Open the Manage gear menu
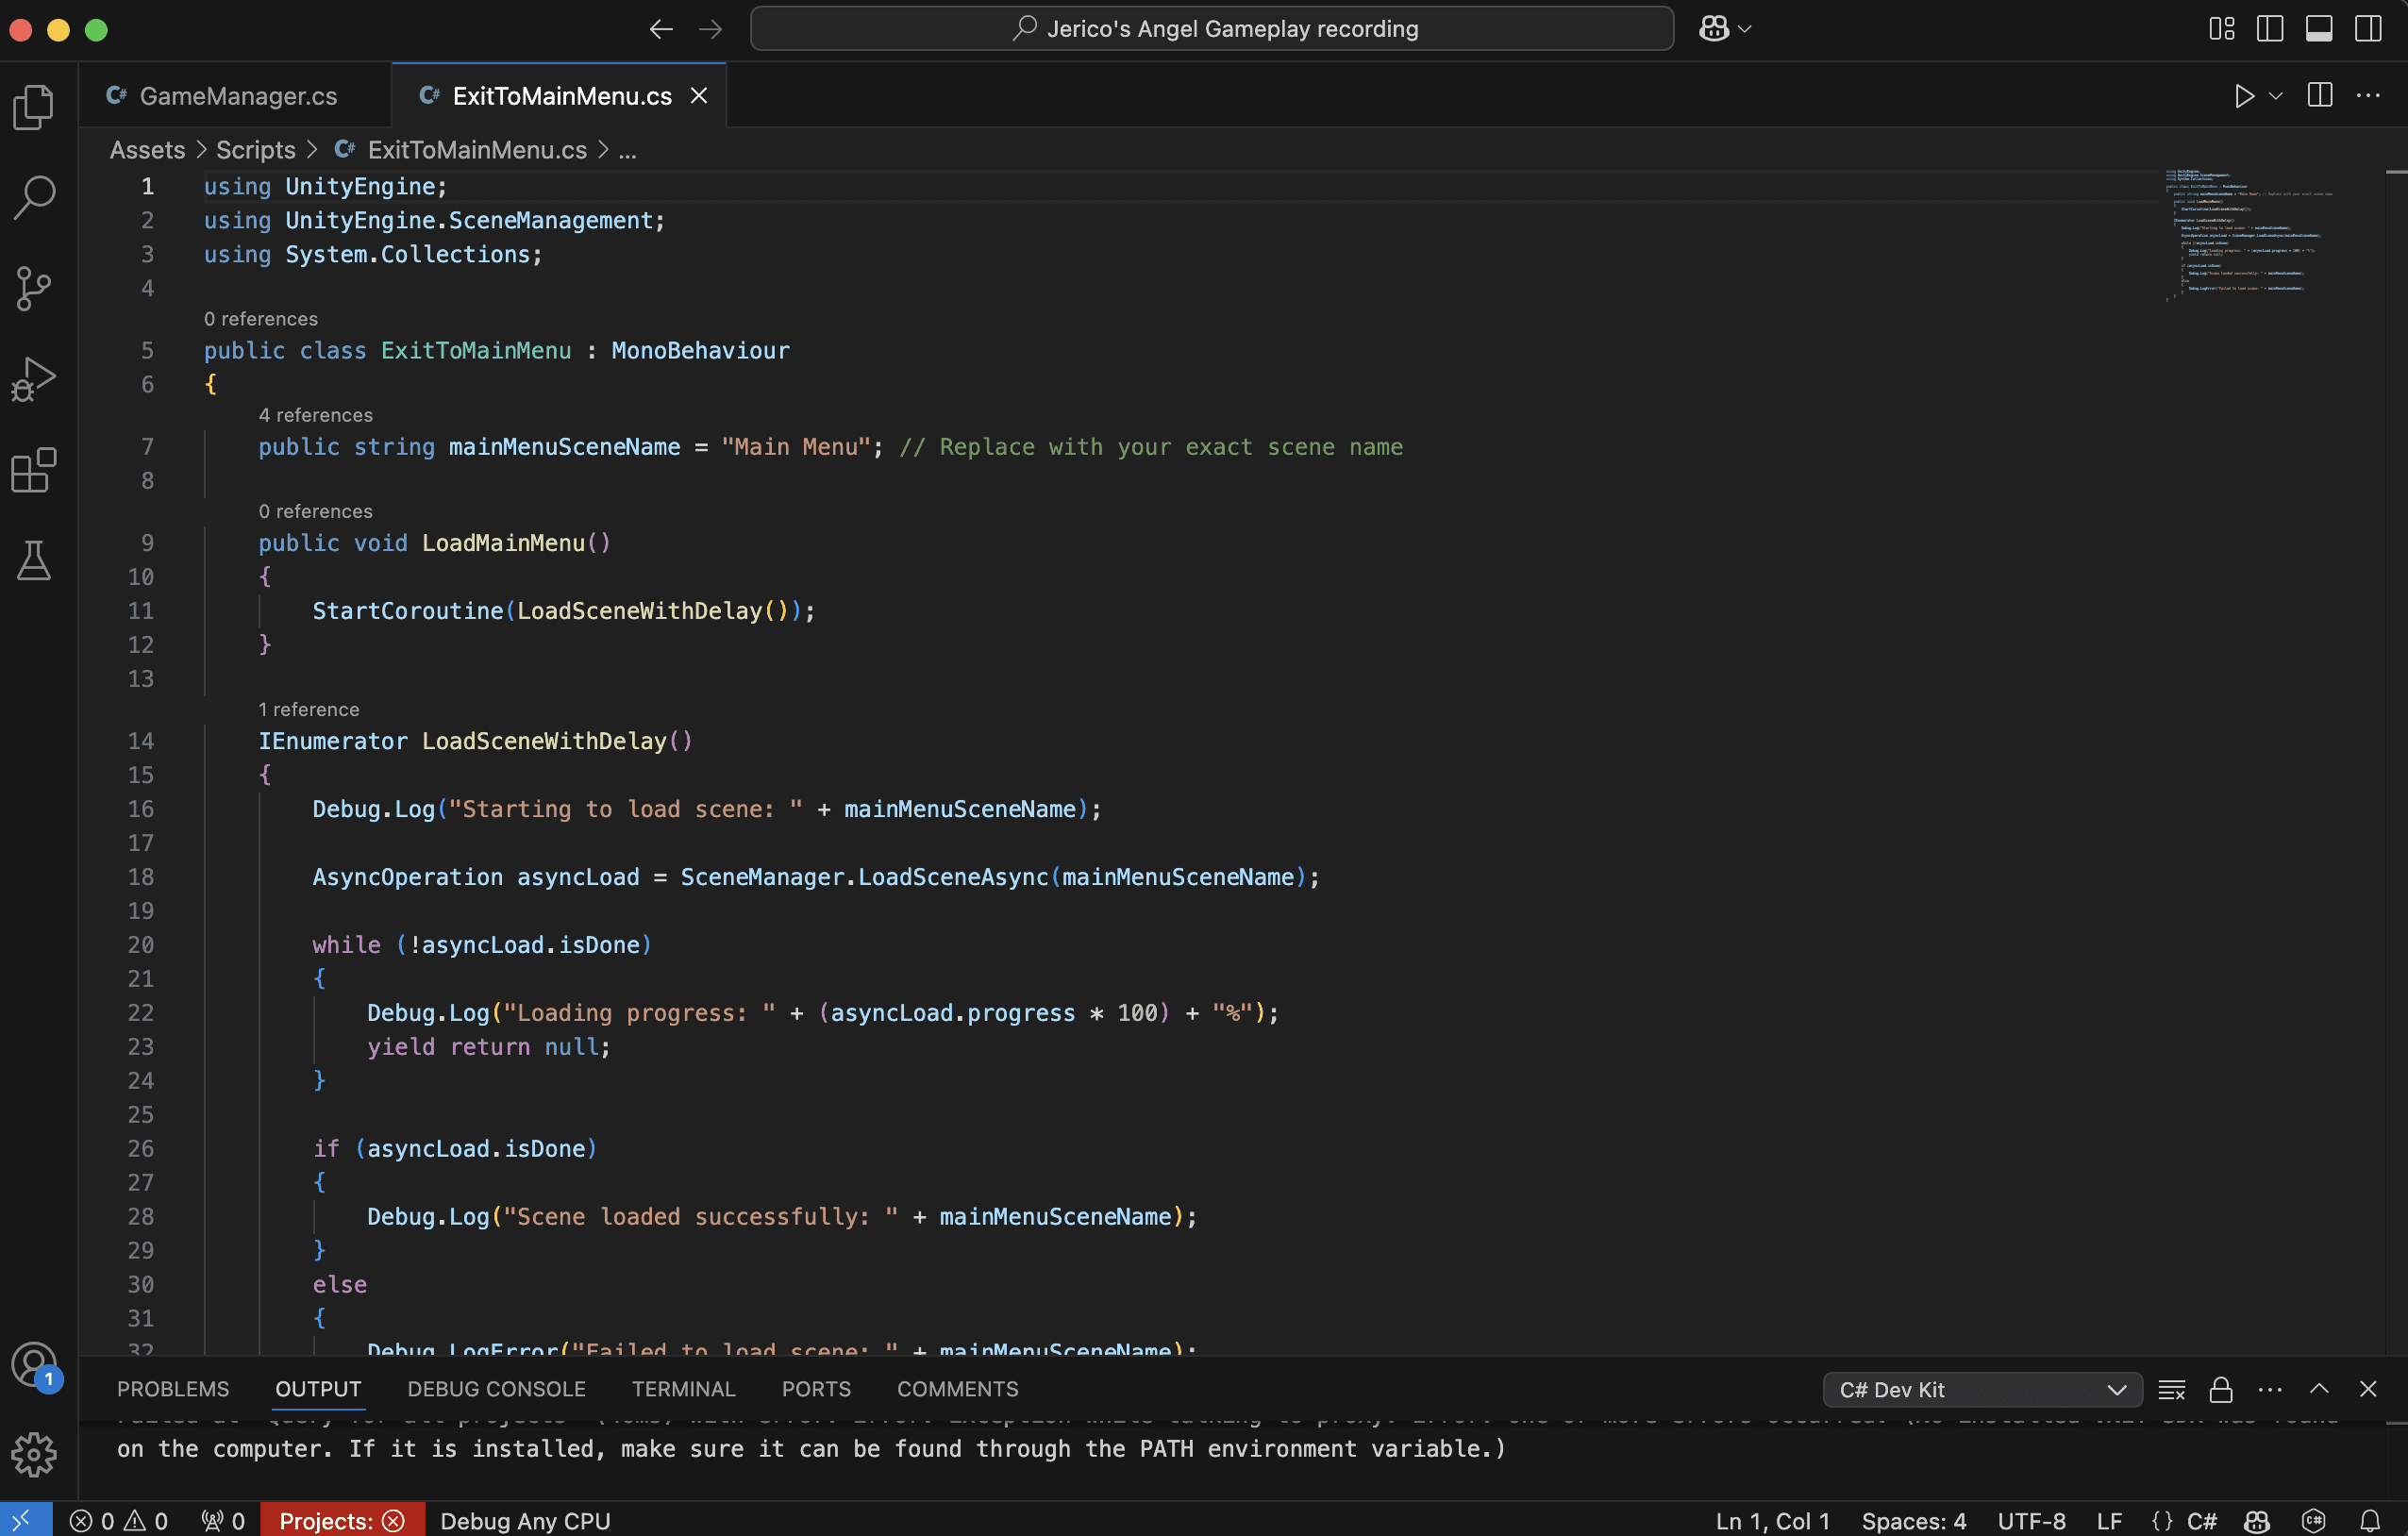Screen dimensions: 2408x1536 tap(34, 1454)
